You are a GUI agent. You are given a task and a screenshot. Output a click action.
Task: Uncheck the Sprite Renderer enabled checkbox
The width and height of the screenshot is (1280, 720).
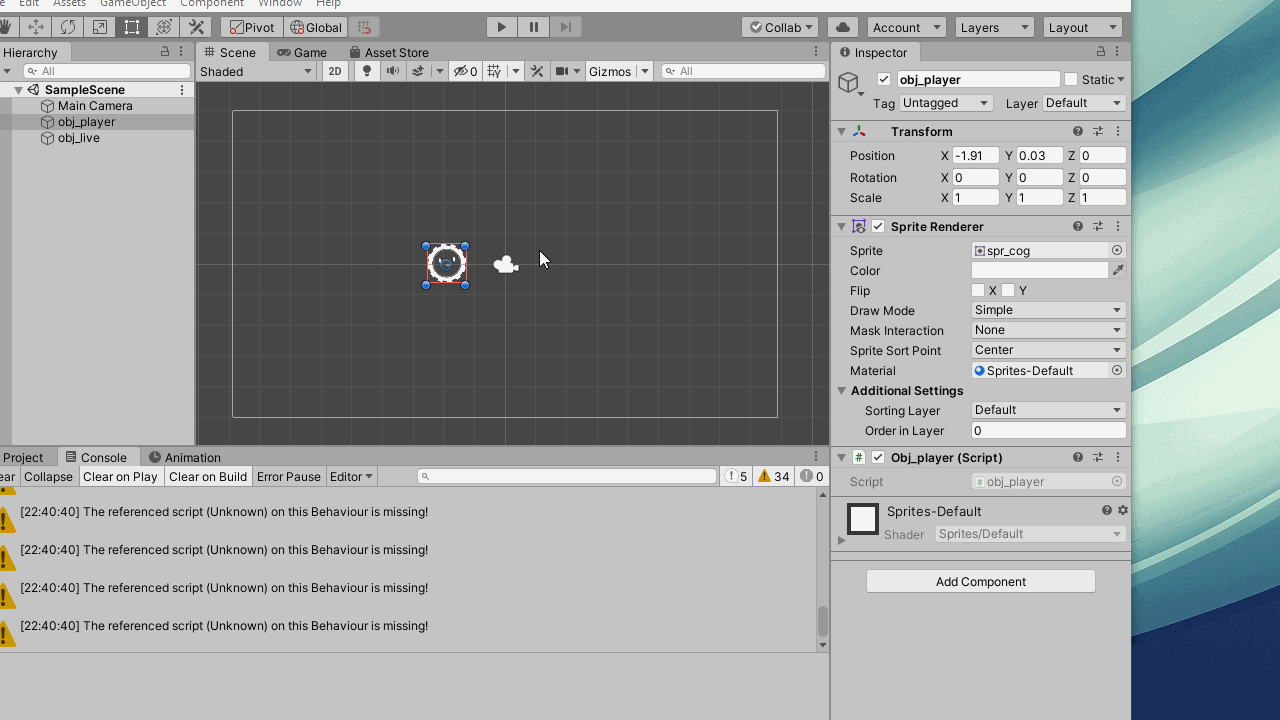[x=877, y=226]
